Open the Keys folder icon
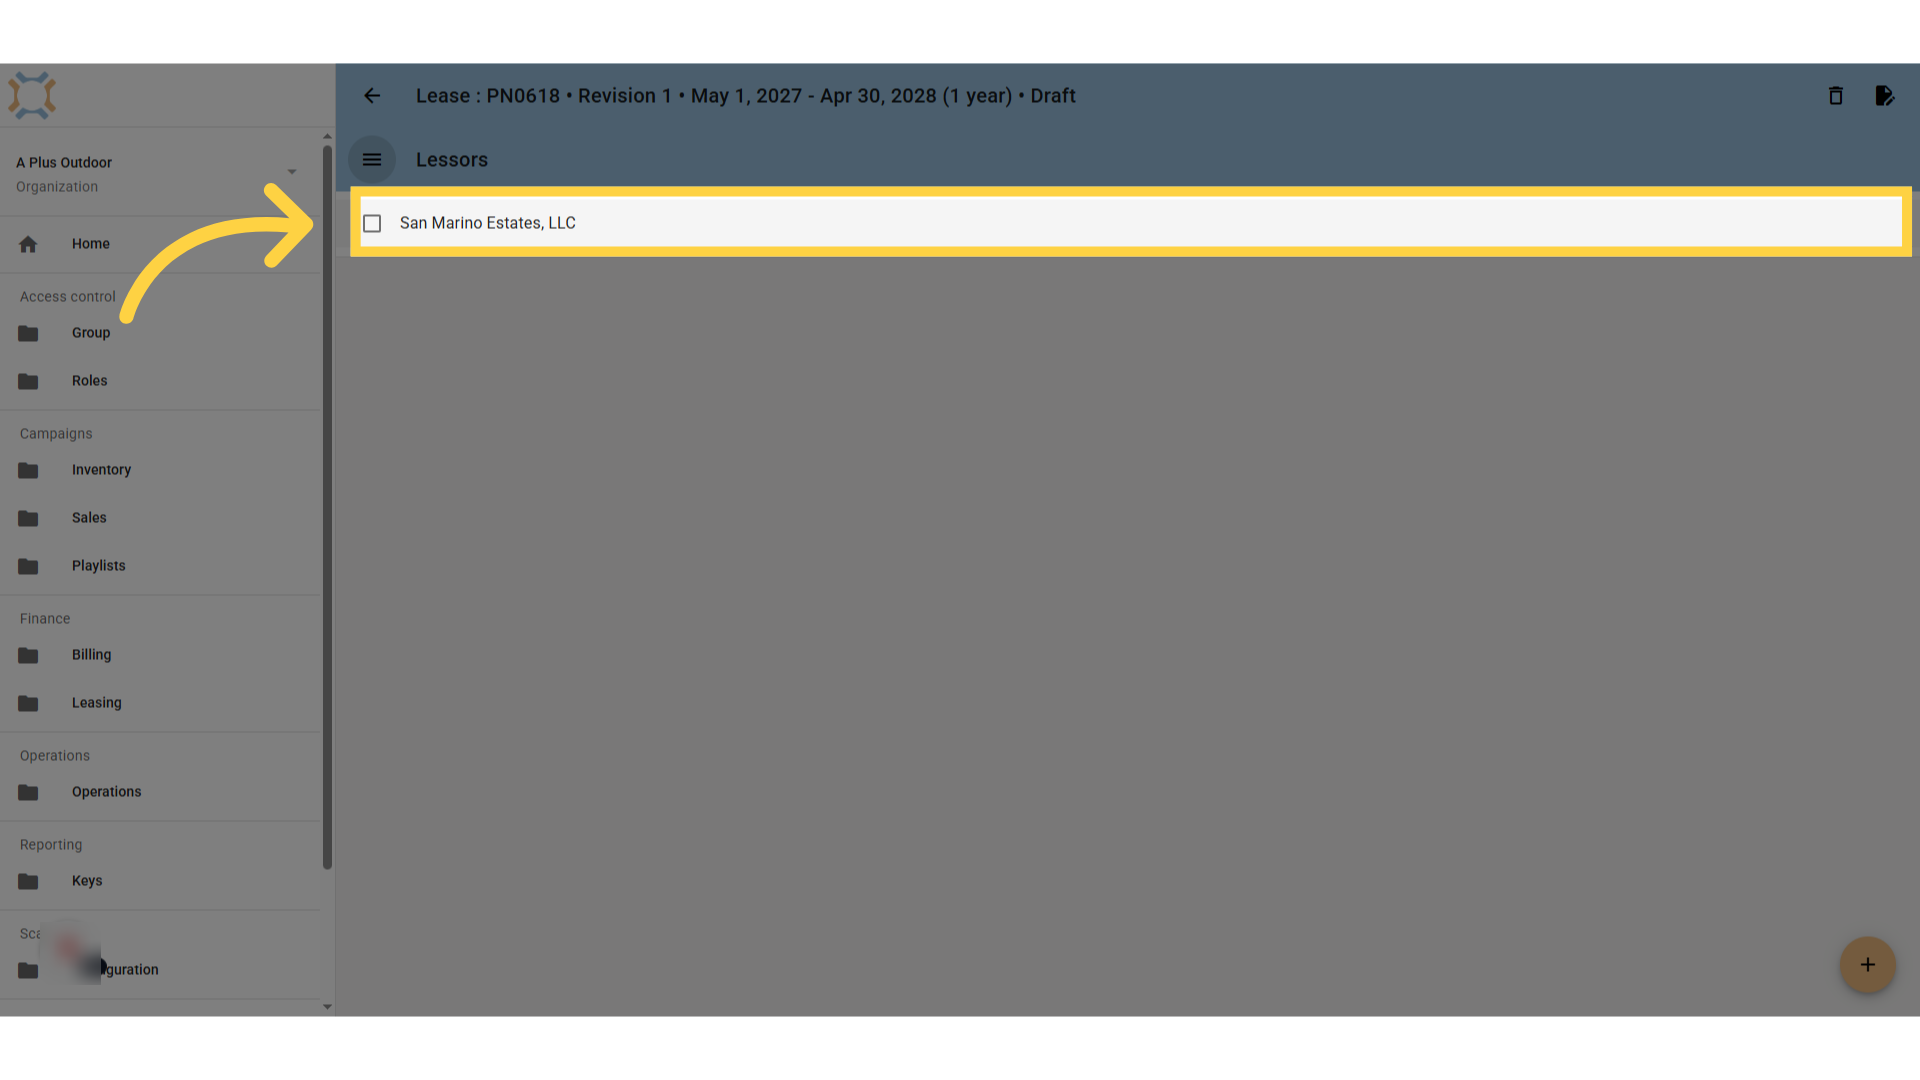Viewport: 1920px width, 1080px height. (28, 881)
